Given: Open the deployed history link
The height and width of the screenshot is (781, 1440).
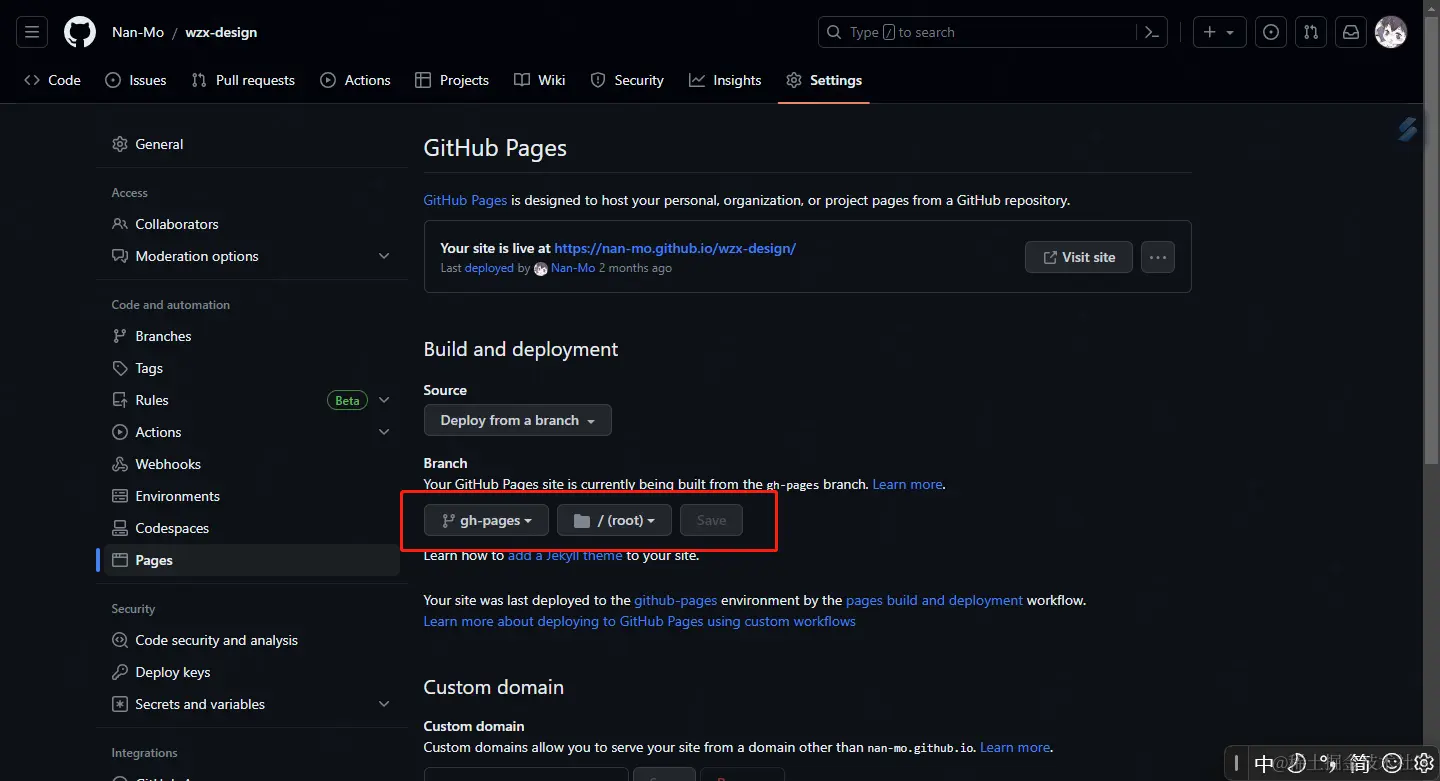Looking at the screenshot, I should point(489,268).
